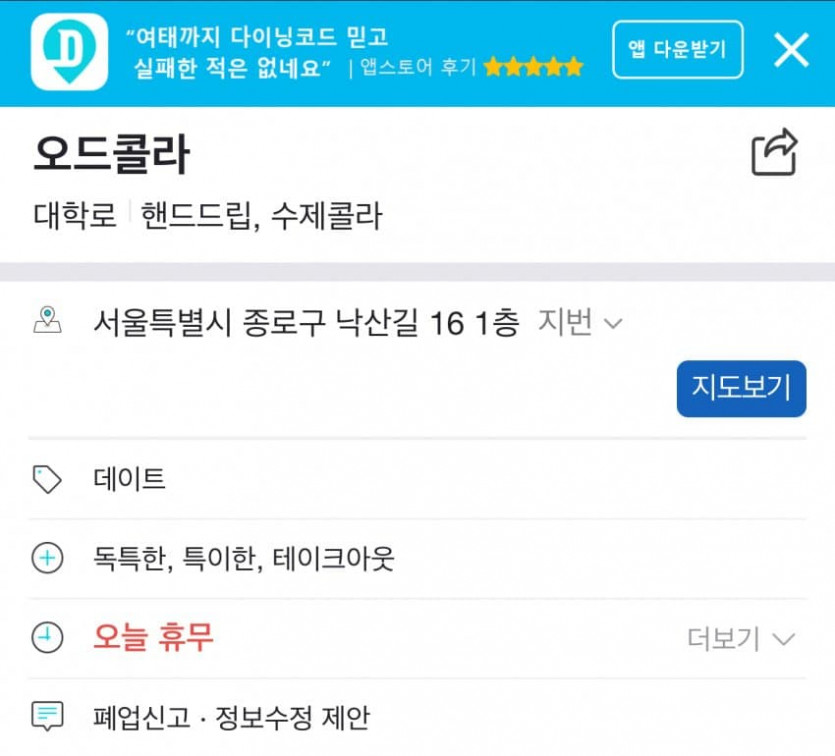This screenshot has width=835, height=756.
Task: Open the map with 지도보기 button
Action: 741,388
